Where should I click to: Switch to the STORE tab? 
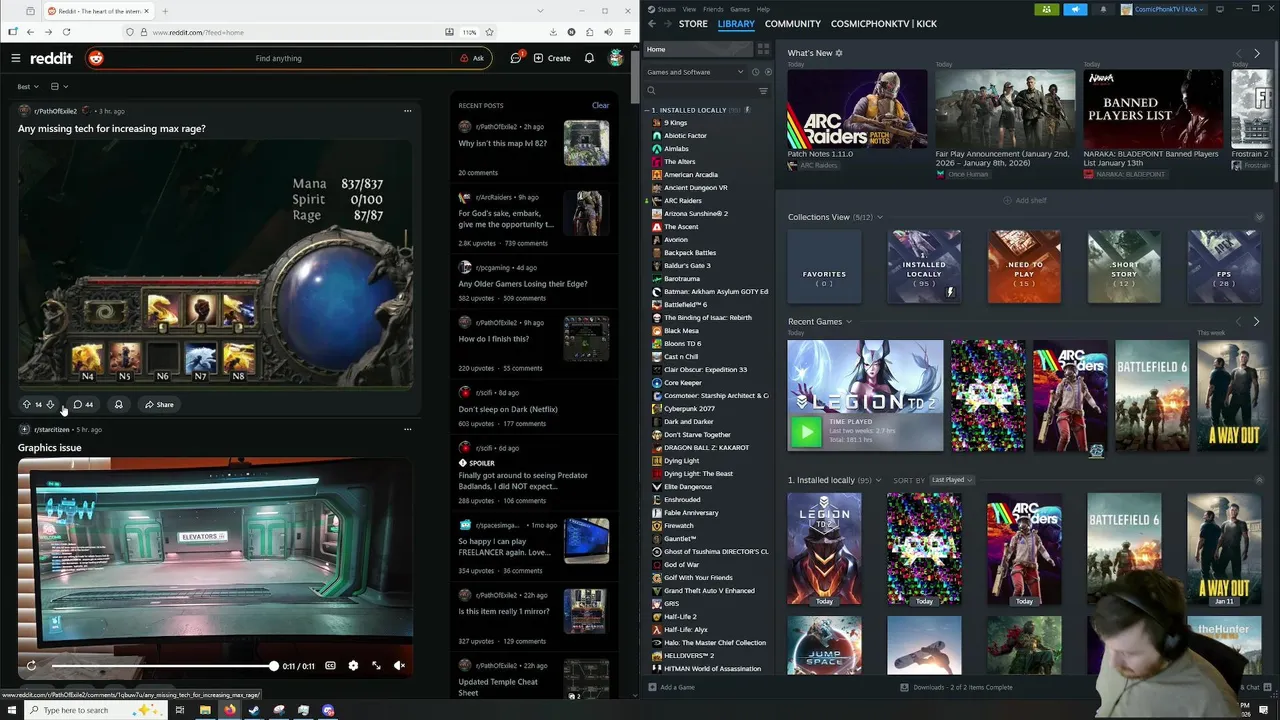[x=693, y=24]
